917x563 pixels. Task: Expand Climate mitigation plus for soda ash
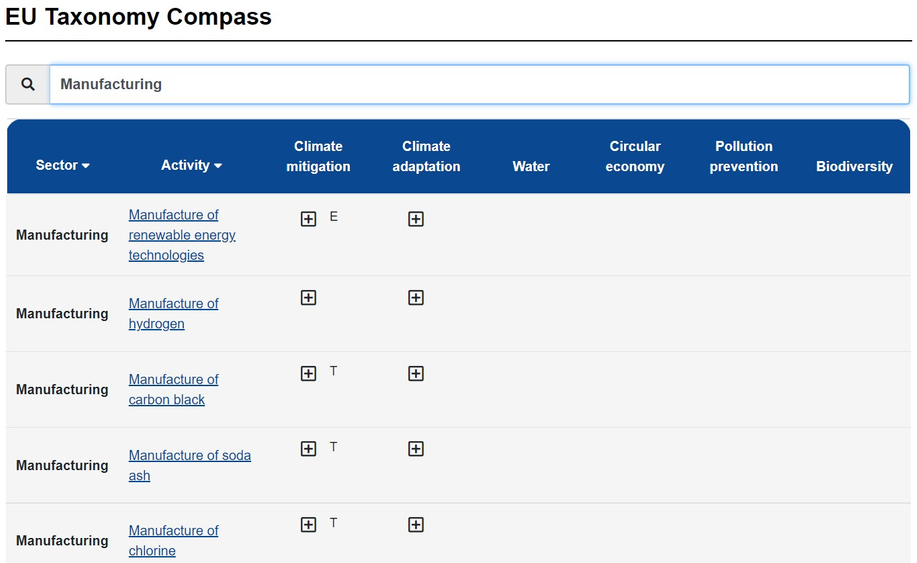[x=309, y=450]
